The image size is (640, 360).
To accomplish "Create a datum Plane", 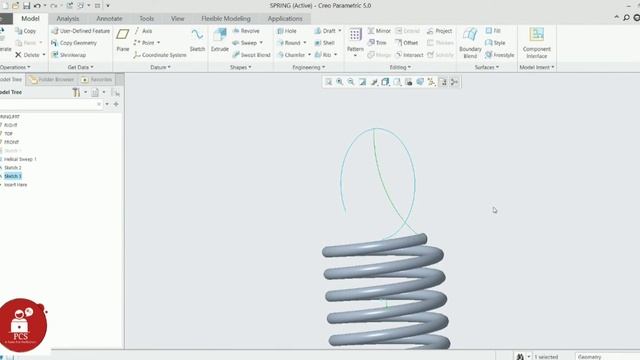I will (x=122, y=40).
